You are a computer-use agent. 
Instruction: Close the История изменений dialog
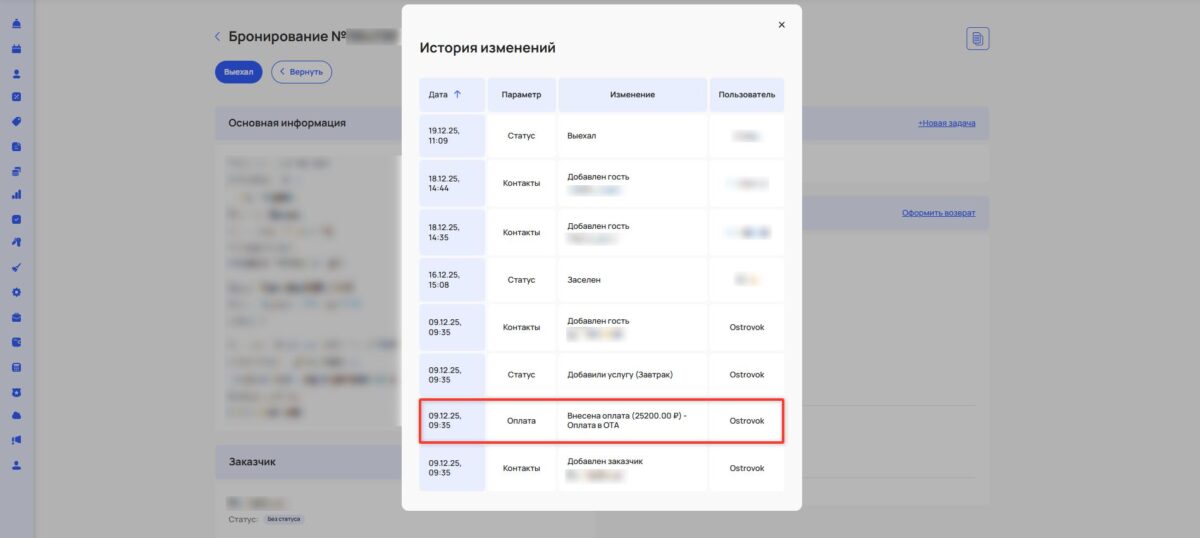(x=782, y=24)
